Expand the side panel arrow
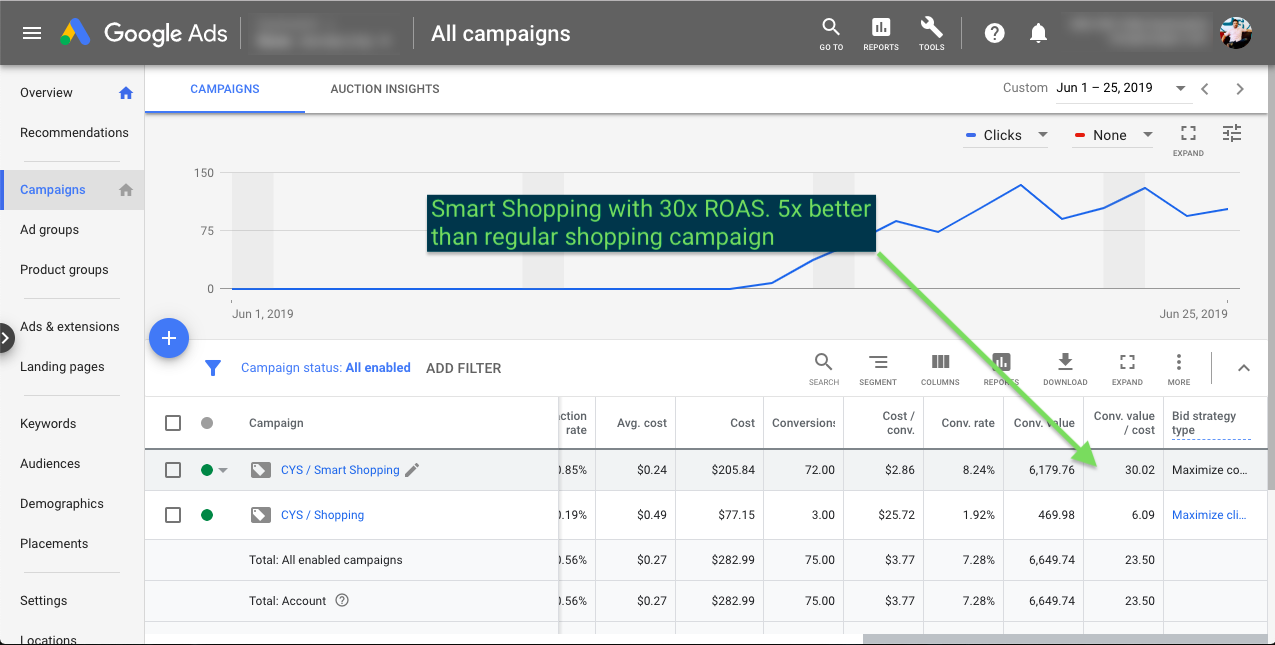 (x=6, y=339)
